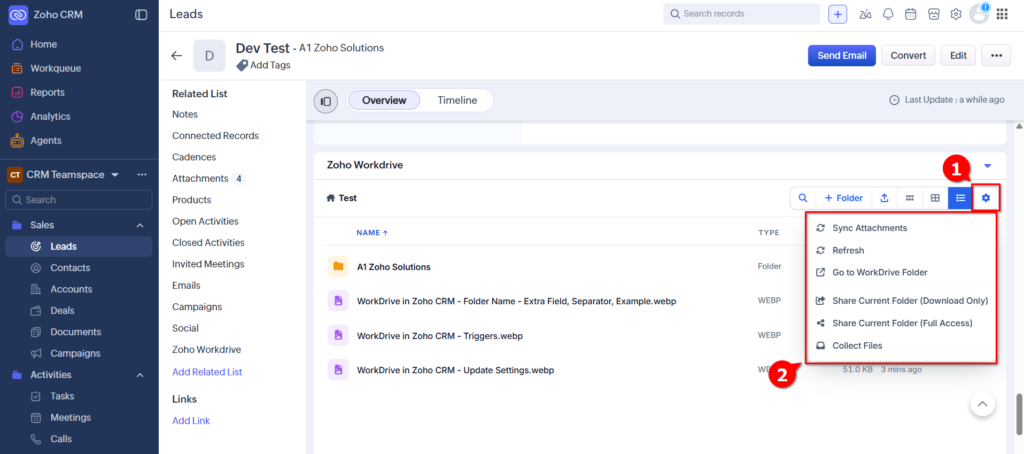Viewport: 1024px width, 454px height.
Task: Click the Zoho CRM logo icon
Action: pos(18,14)
